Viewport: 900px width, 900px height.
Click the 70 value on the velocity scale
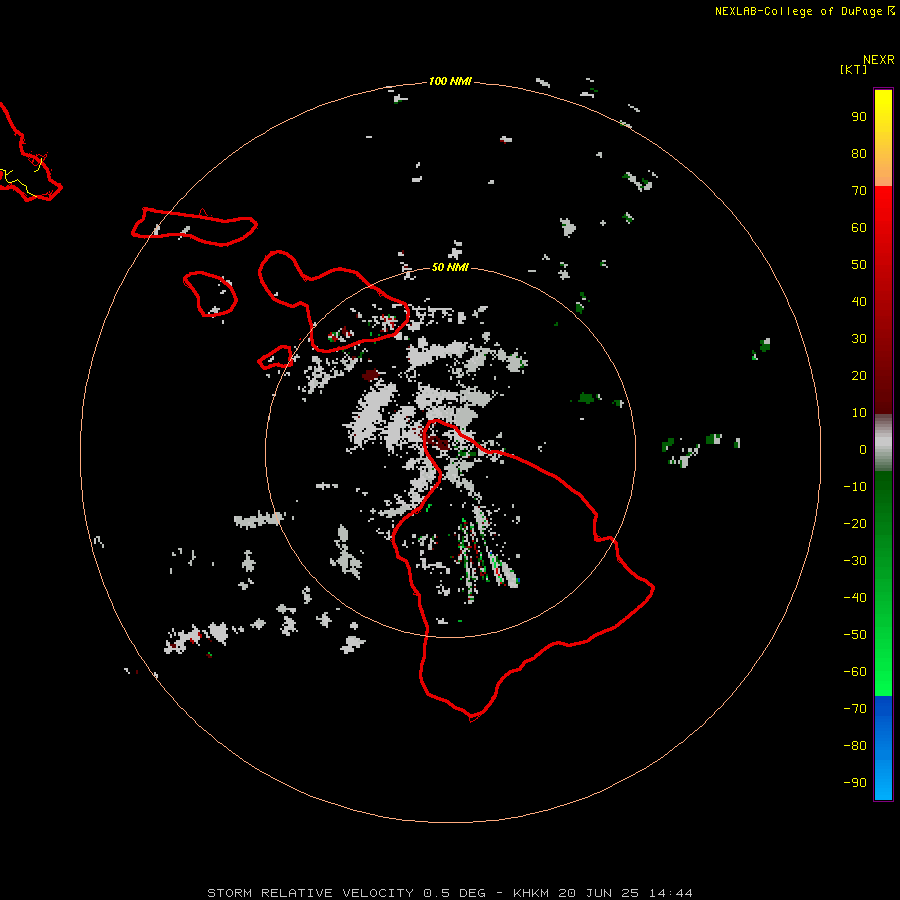click(x=859, y=191)
